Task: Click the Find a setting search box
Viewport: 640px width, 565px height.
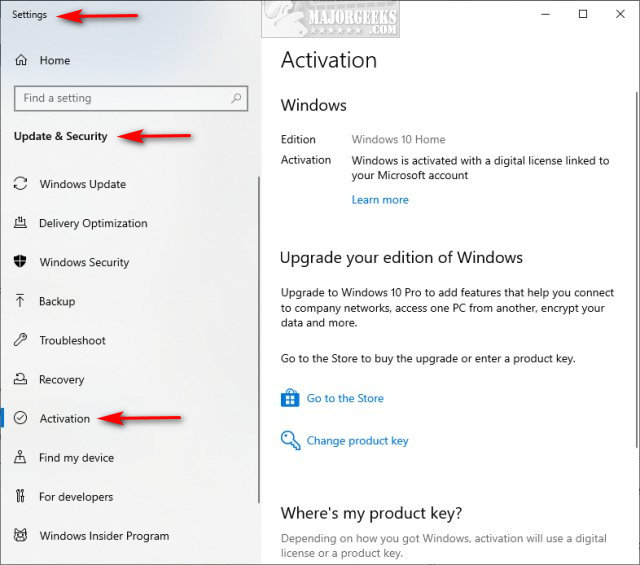Action: click(120, 98)
